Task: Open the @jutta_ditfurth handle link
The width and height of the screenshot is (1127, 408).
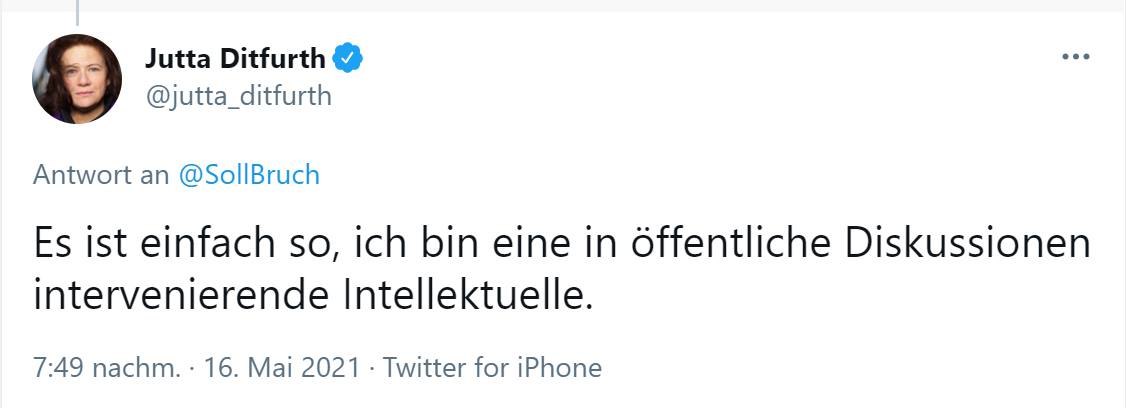Action: (x=238, y=96)
